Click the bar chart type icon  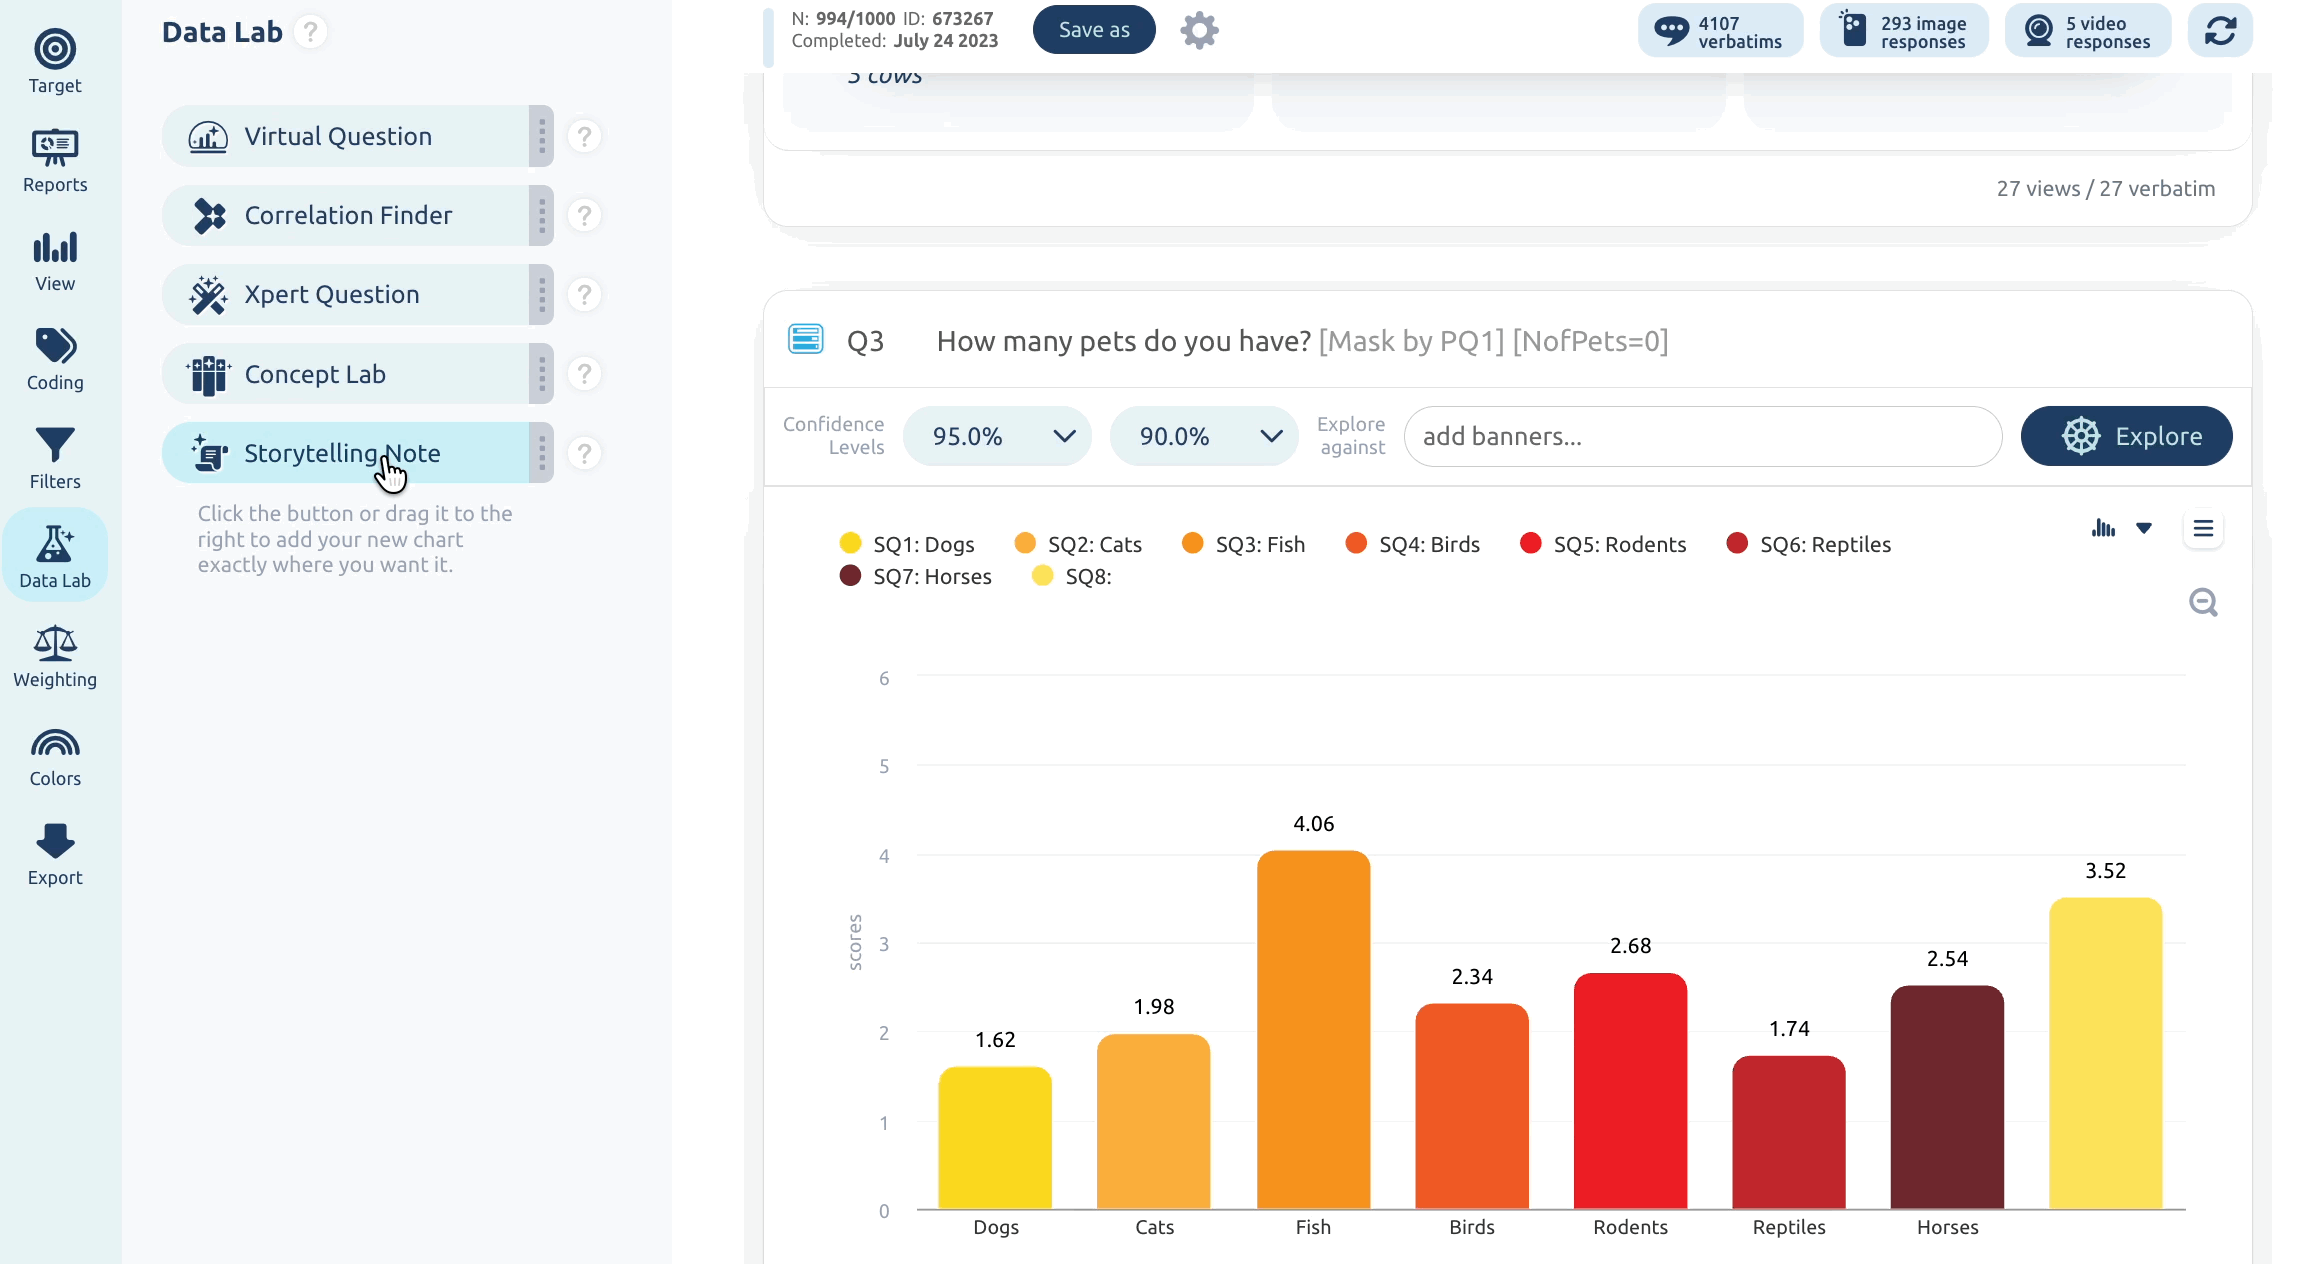tap(2103, 528)
